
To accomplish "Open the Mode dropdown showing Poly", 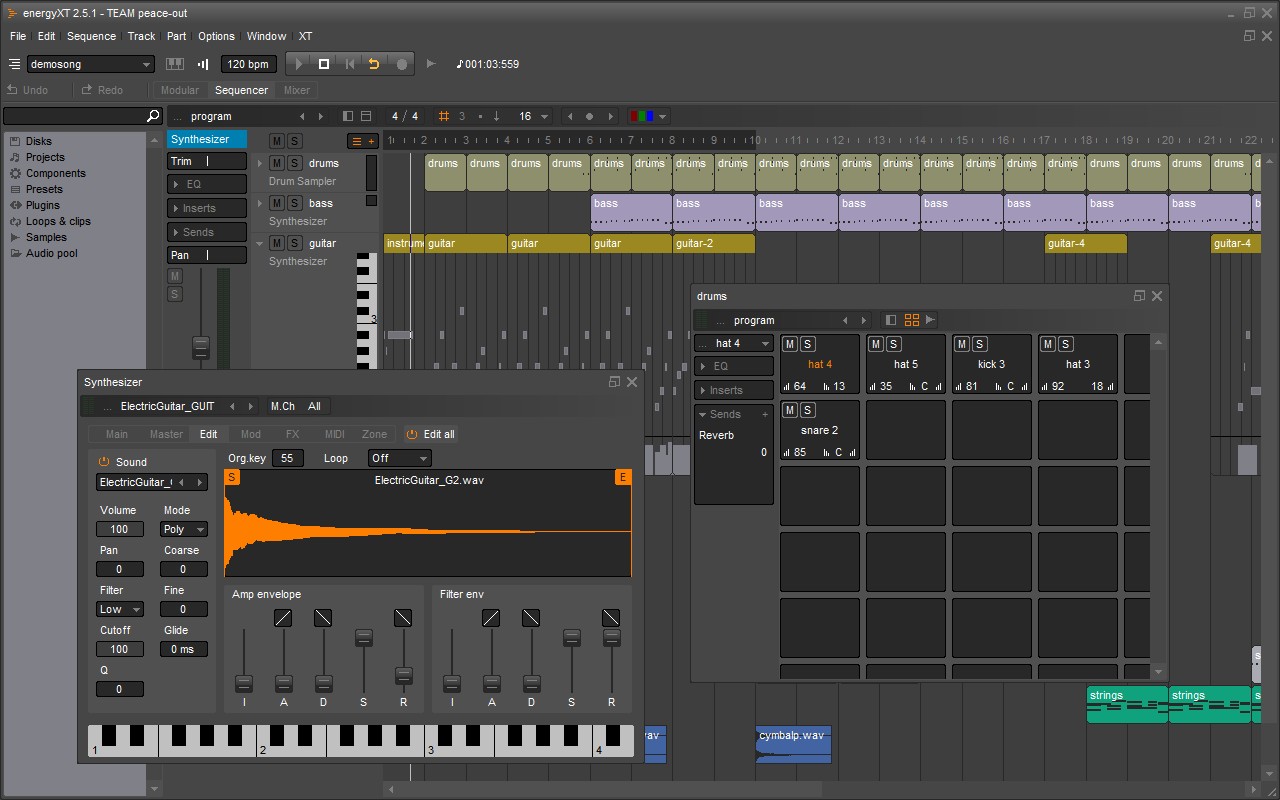I will tap(183, 529).
